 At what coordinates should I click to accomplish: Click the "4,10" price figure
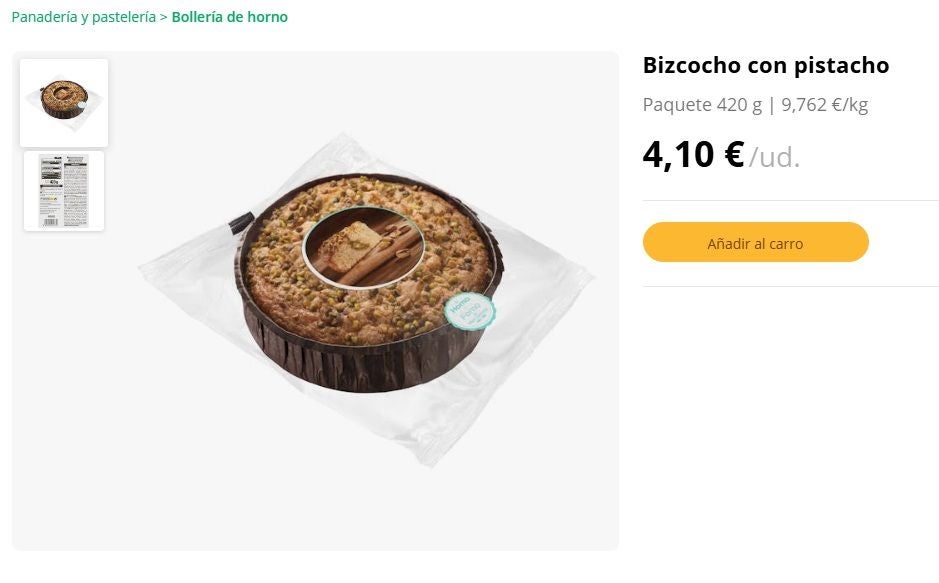click(x=678, y=155)
